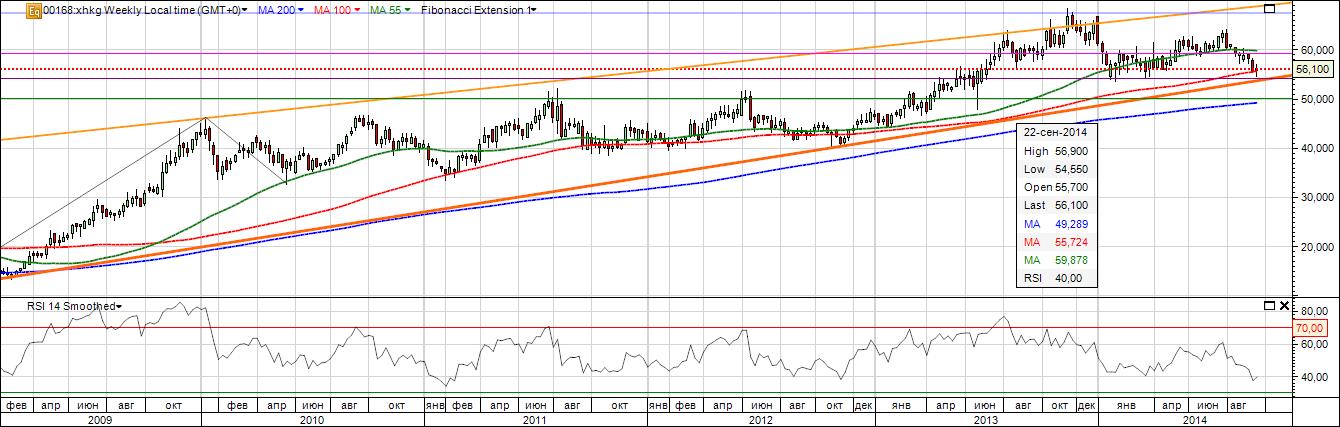This screenshot has width=1340, height=427.
Task: Click the blue MA 49,289 tooltip value
Action: coord(1073,224)
